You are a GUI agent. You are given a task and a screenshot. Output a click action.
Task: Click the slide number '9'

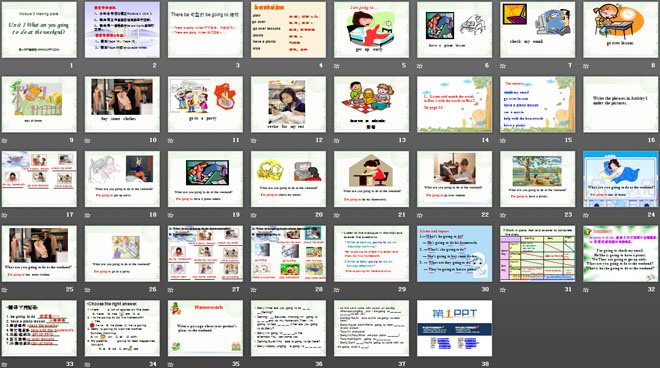click(x=71, y=140)
